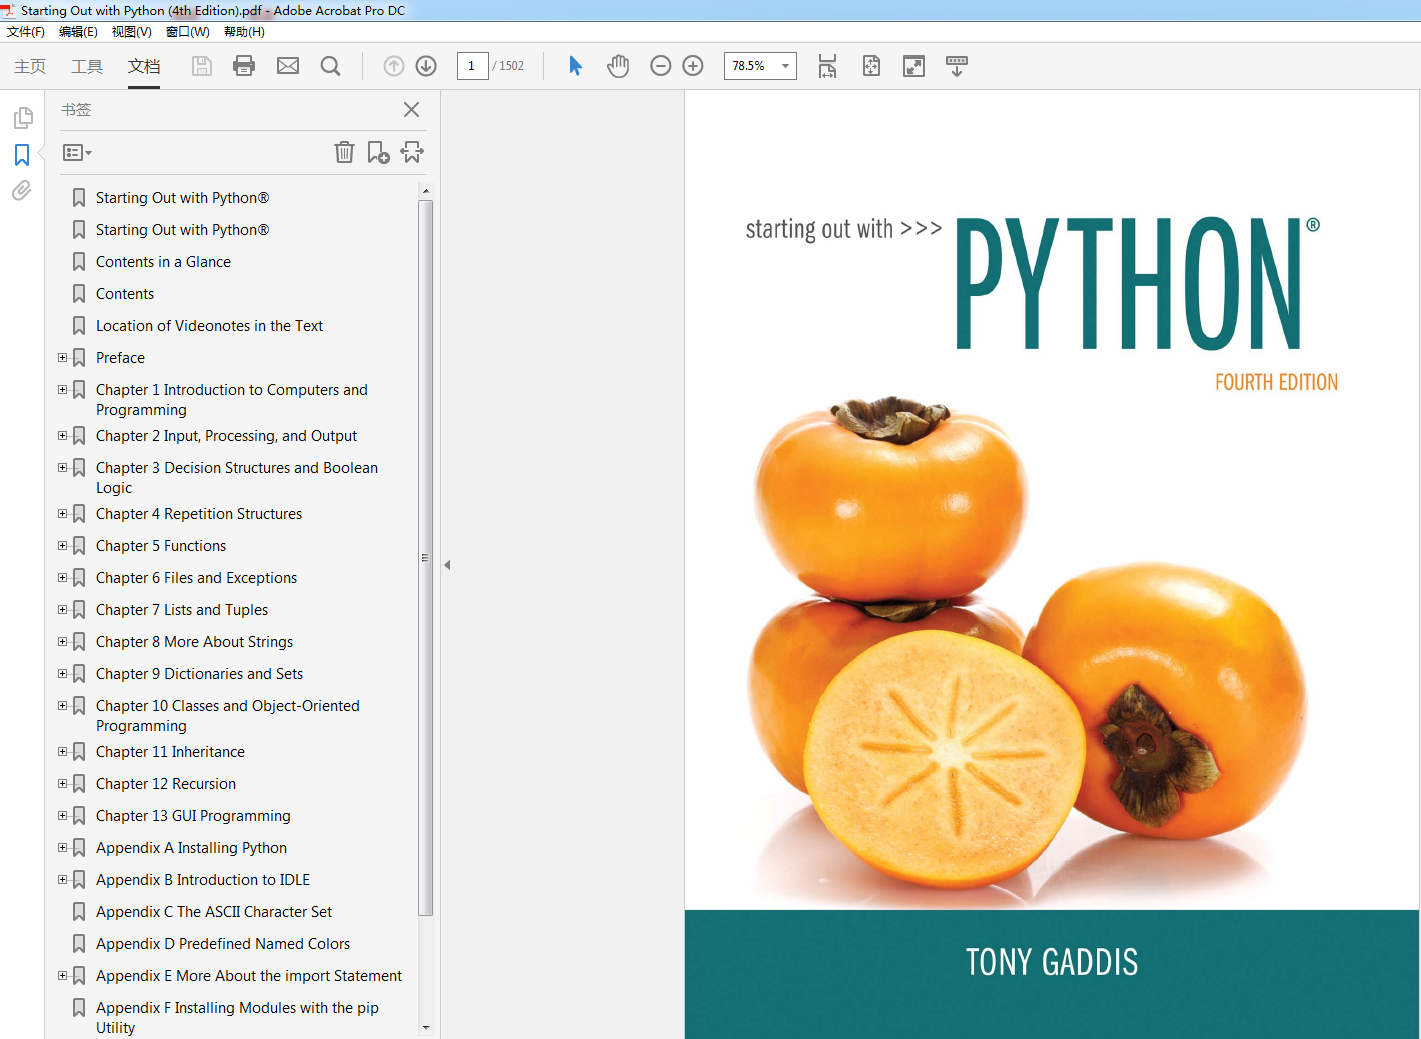The width and height of the screenshot is (1421, 1039).
Task: Click the Print file icon
Action: (x=244, y=66)
